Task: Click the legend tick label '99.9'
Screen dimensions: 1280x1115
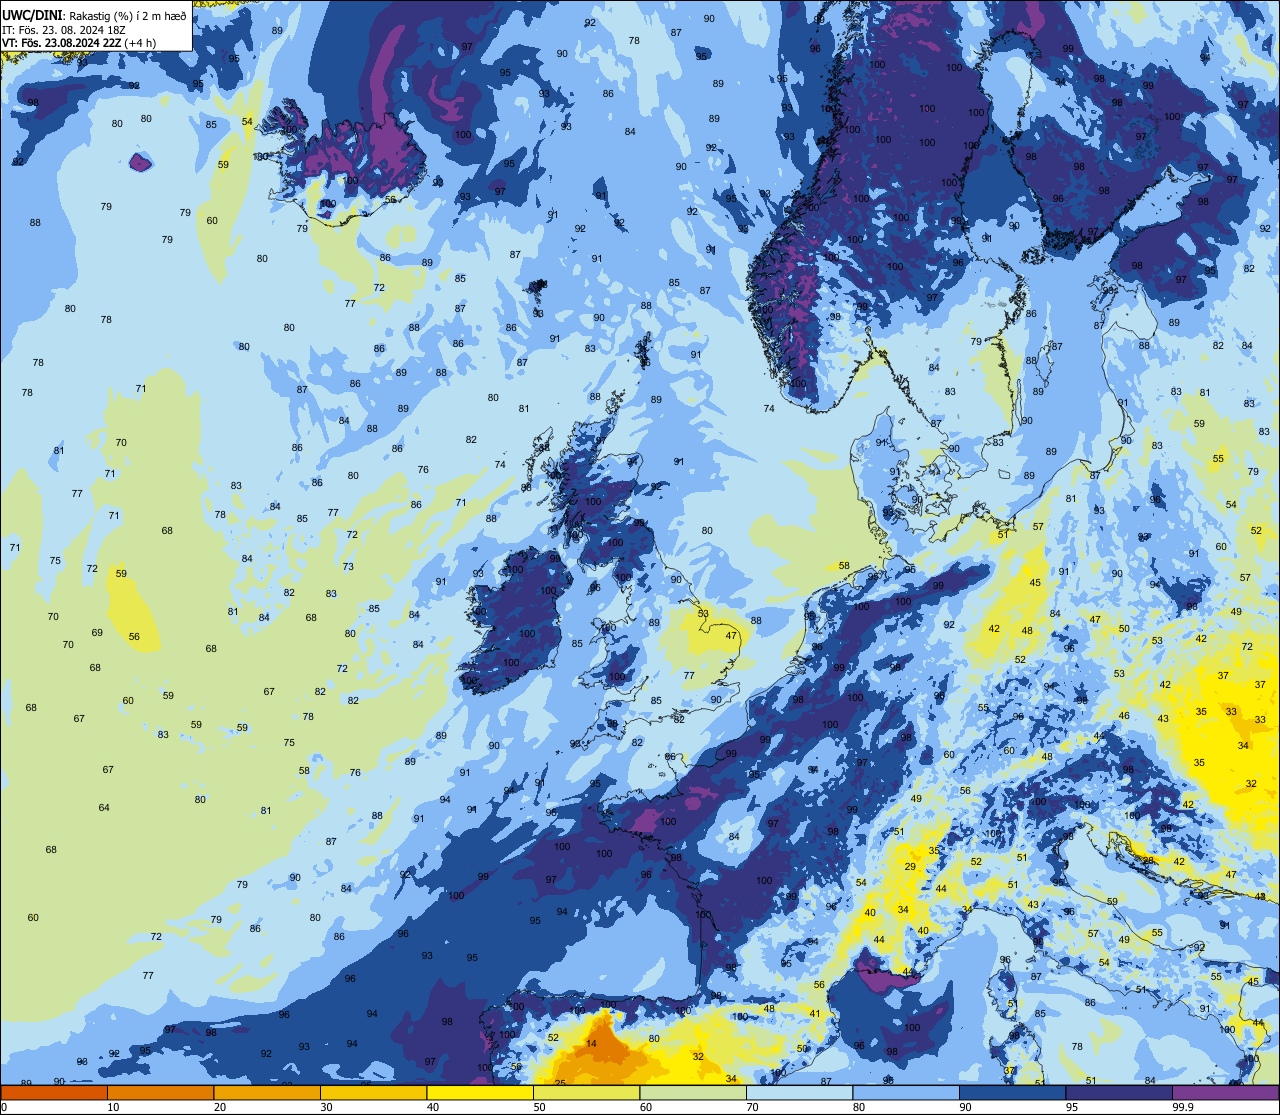Action: click(1183, 1107)
